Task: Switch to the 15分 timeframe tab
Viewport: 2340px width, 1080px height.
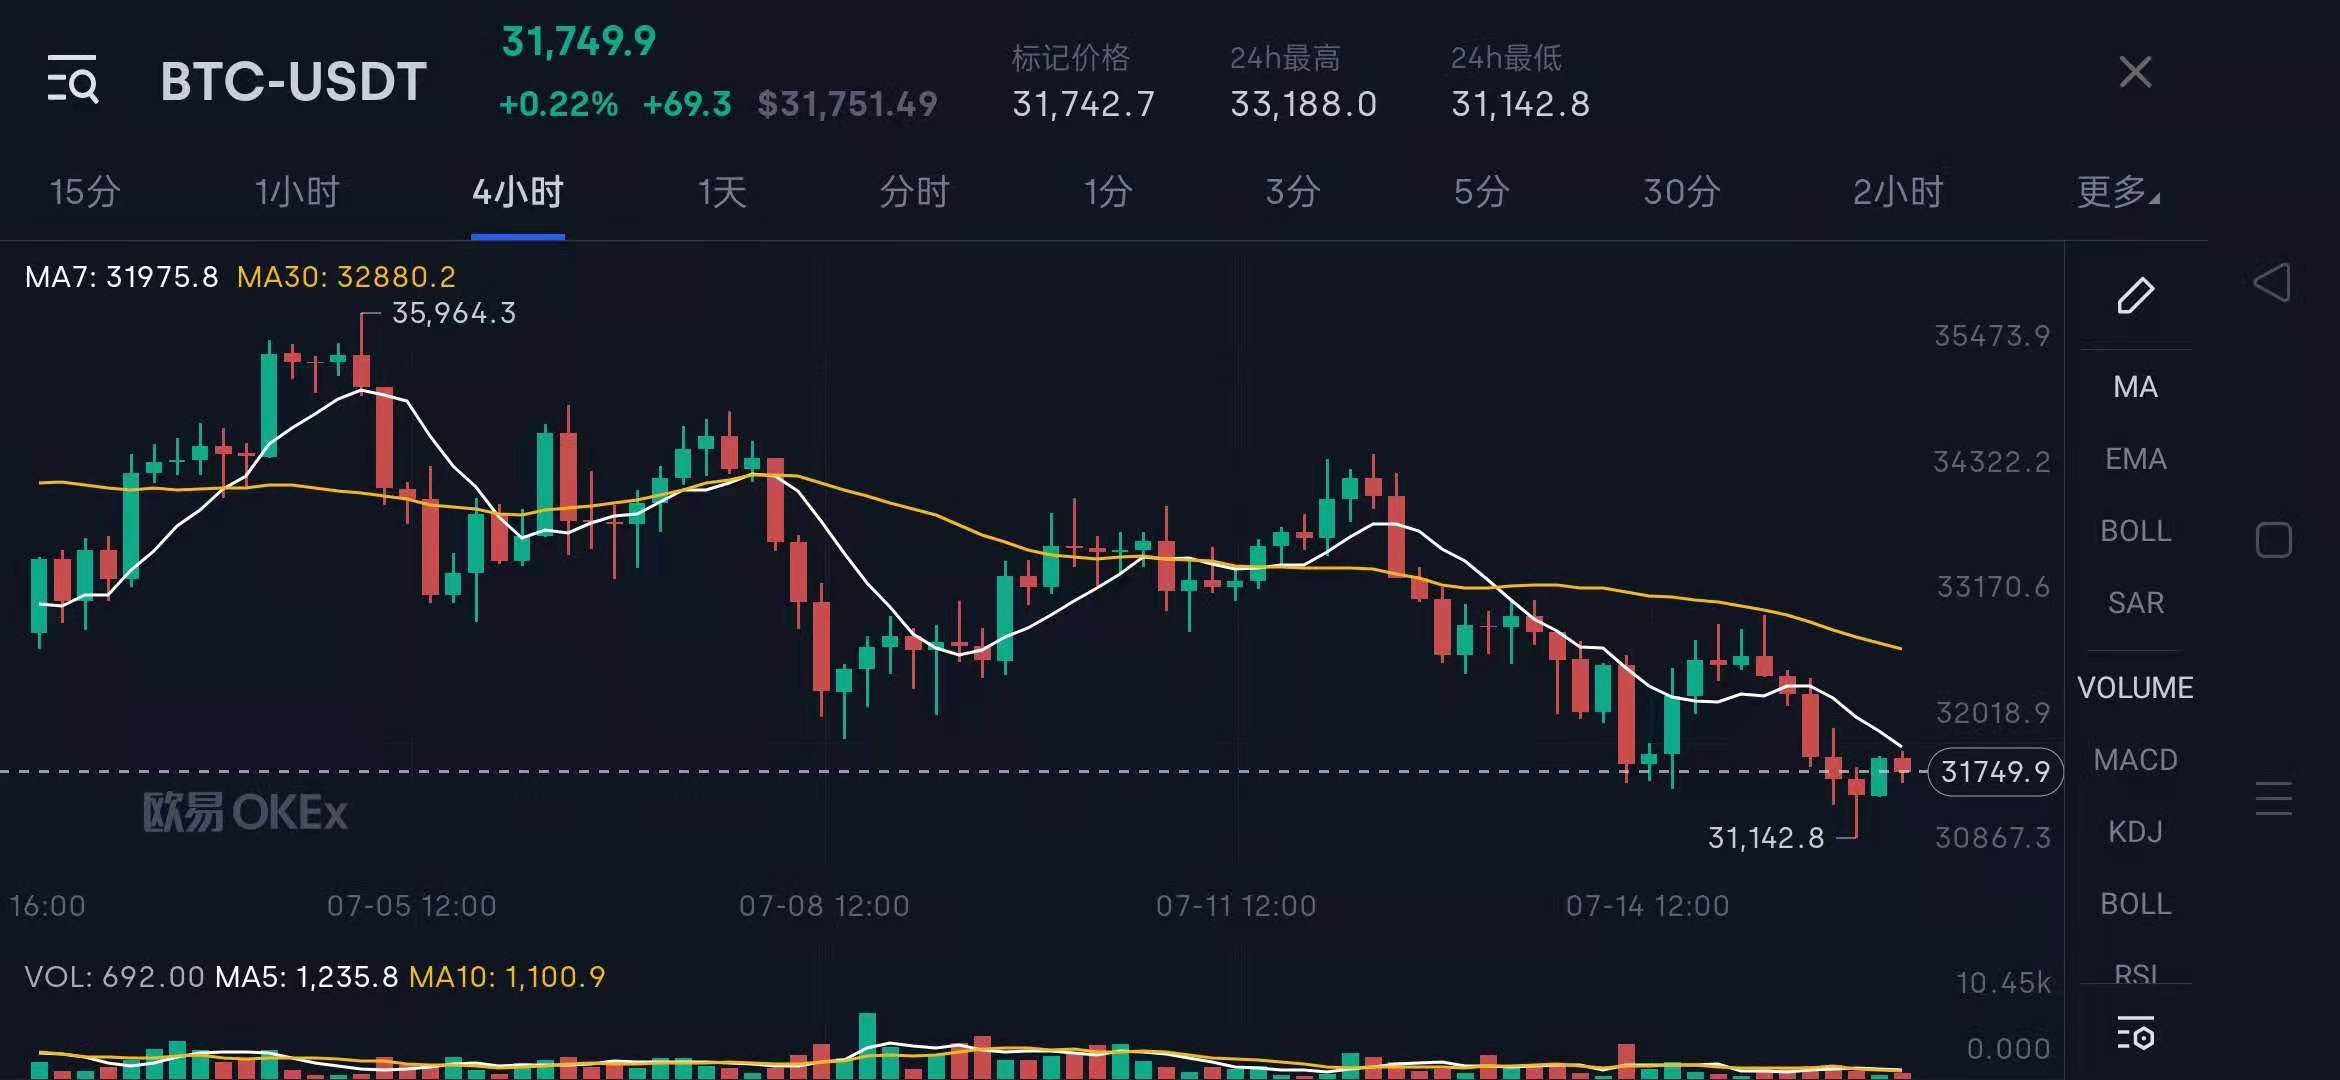Action: click(85, 191)
